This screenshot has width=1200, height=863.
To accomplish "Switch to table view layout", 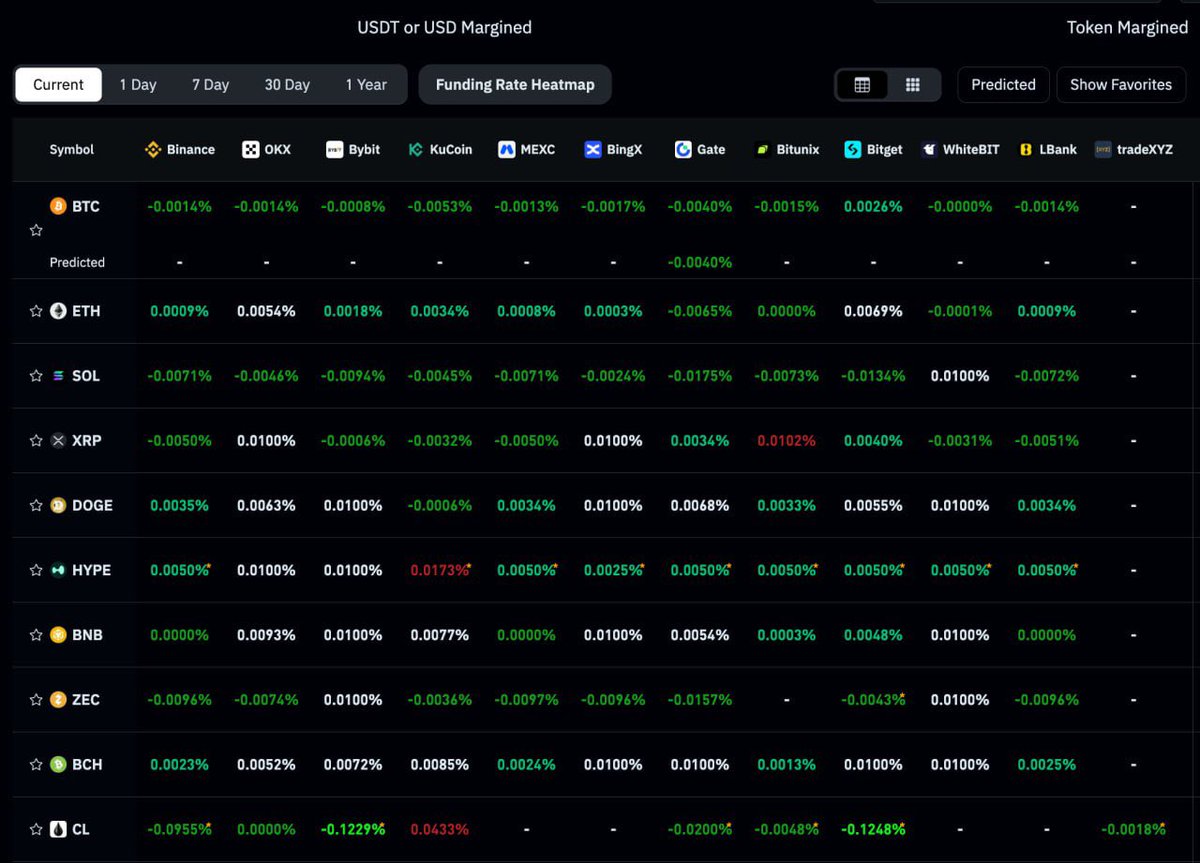I will coord(862,85).
